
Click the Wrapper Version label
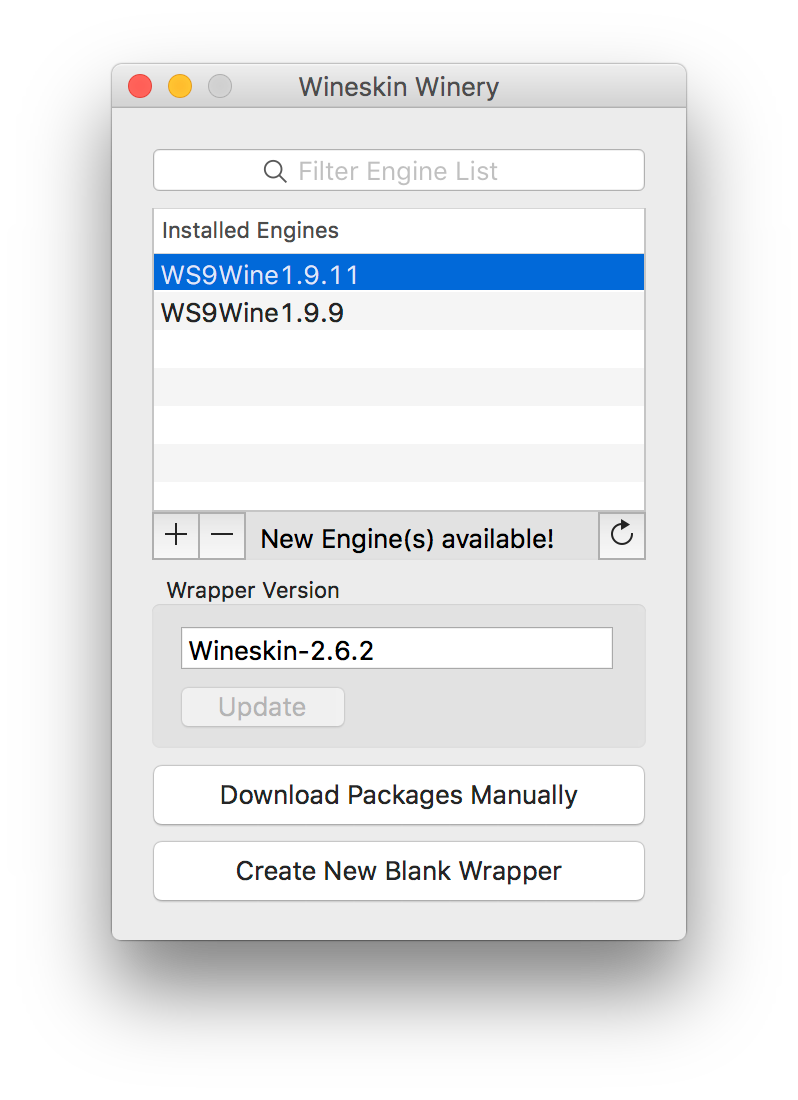[253, 591]
